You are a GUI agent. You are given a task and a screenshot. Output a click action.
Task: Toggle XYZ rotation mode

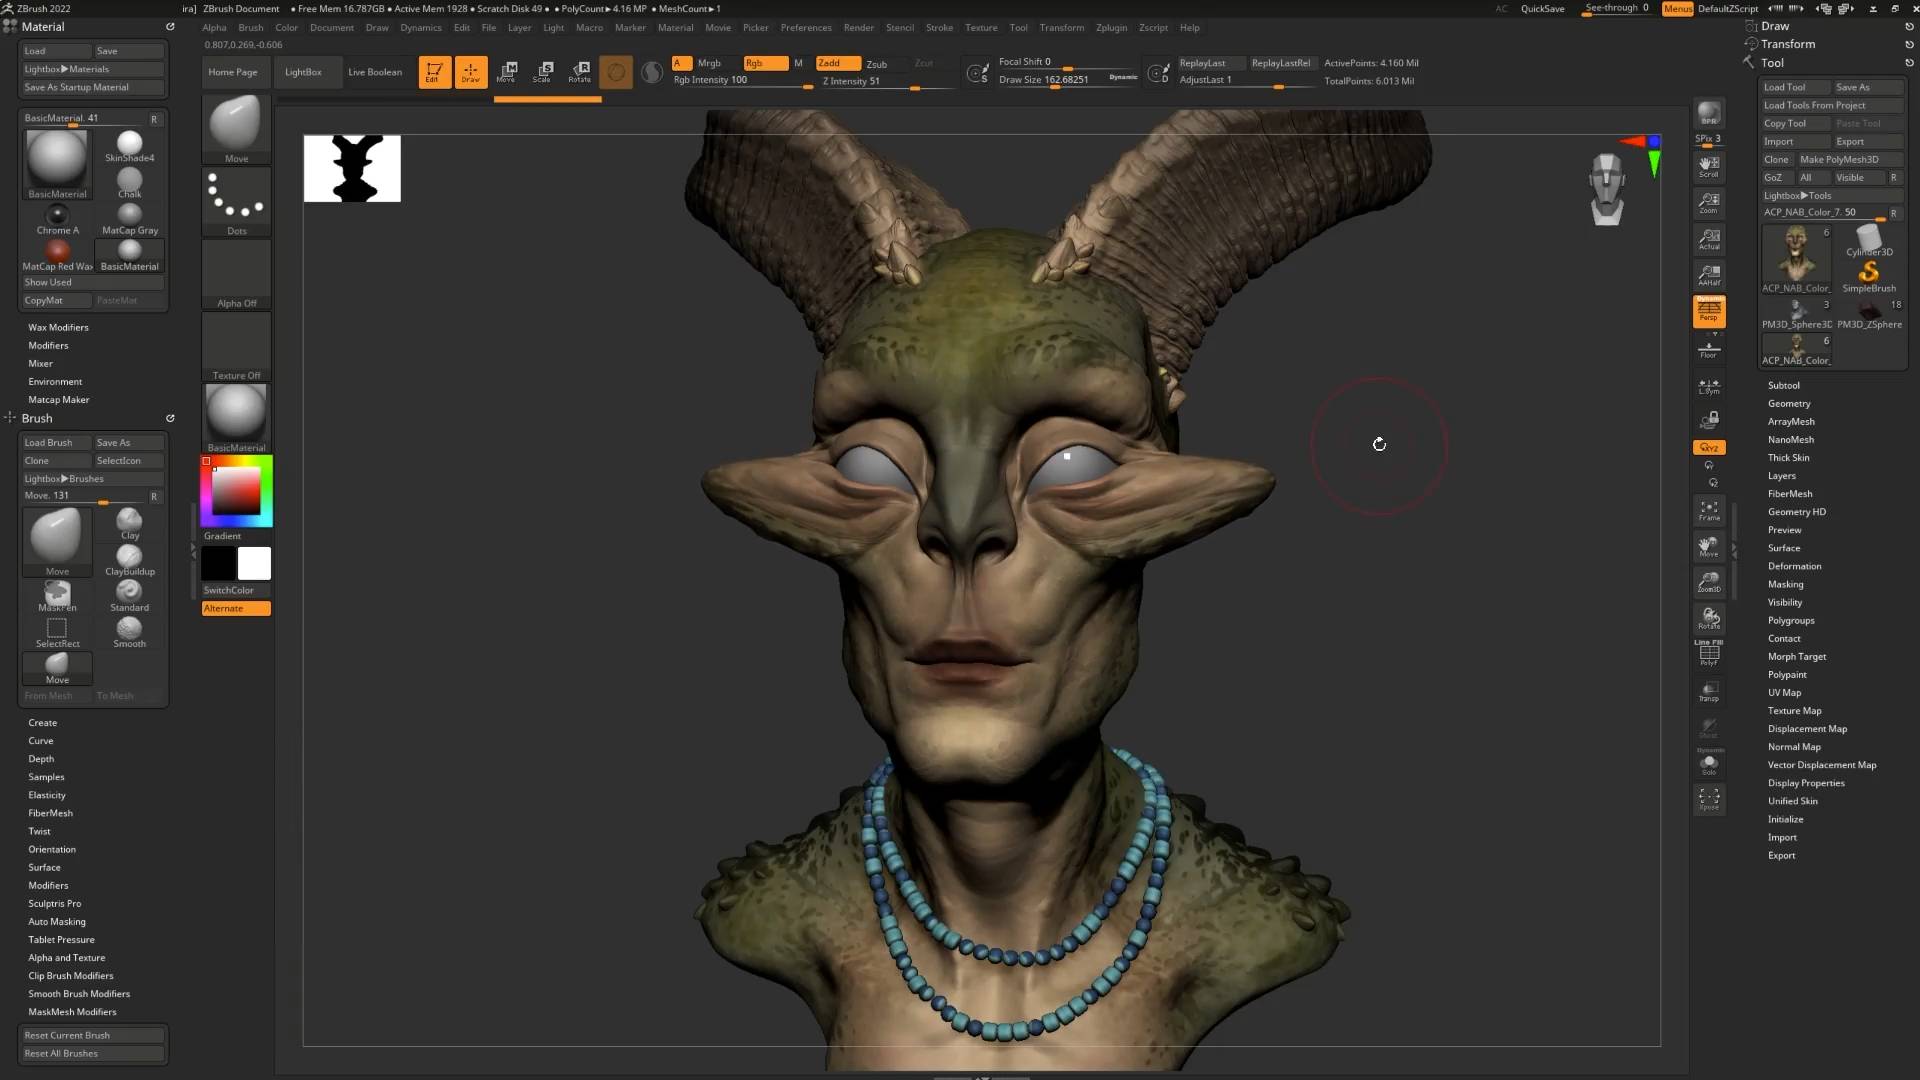tap(1709, 447)
